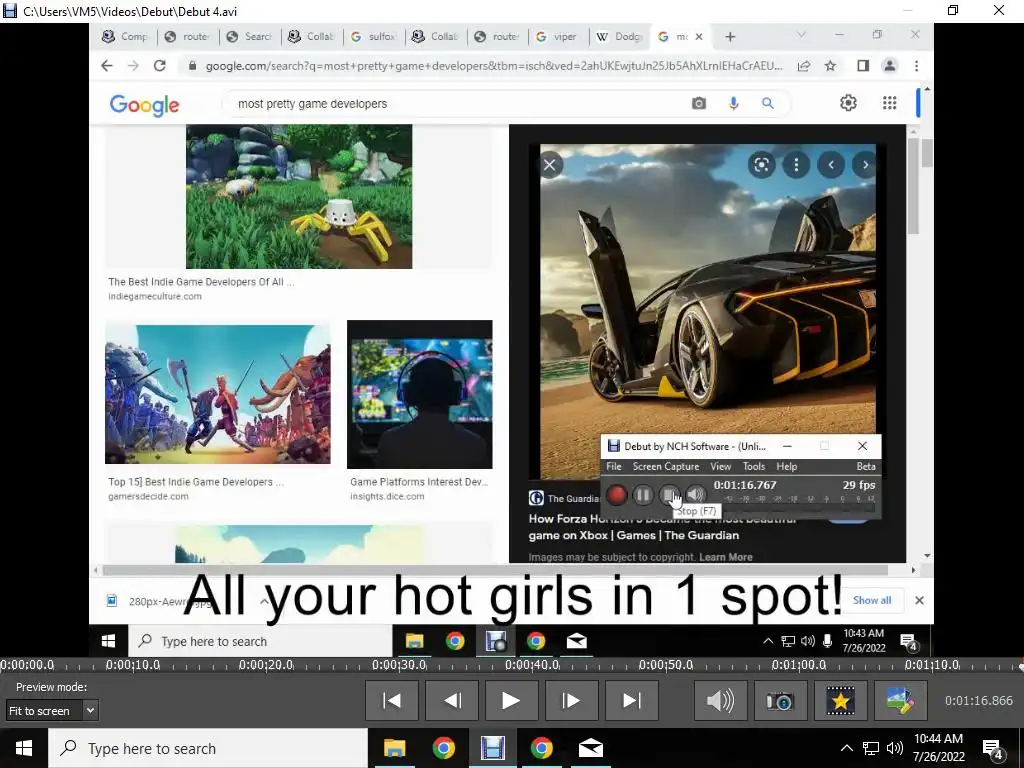Open the Google apps grid
Viewport: 1024px width, 768px height.
(889, 103)
